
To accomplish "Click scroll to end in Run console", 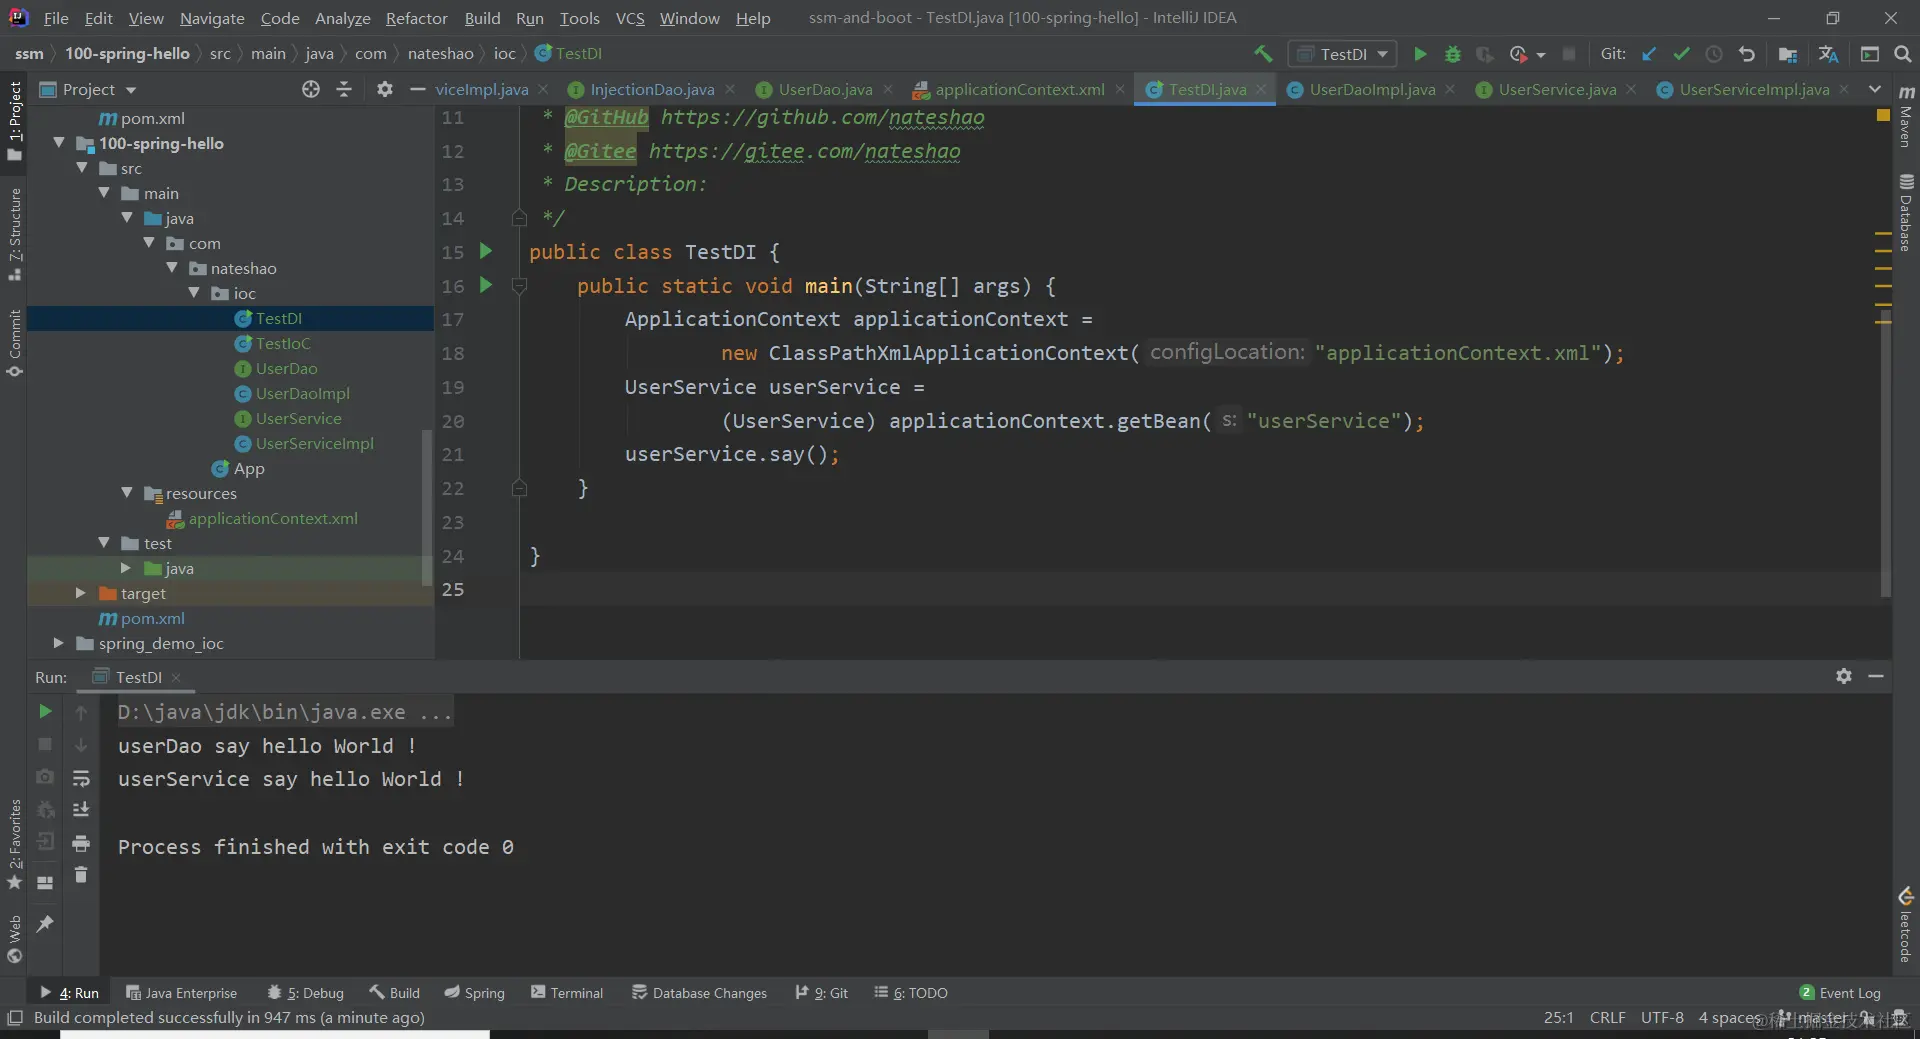I will click(x=81, y=809).
